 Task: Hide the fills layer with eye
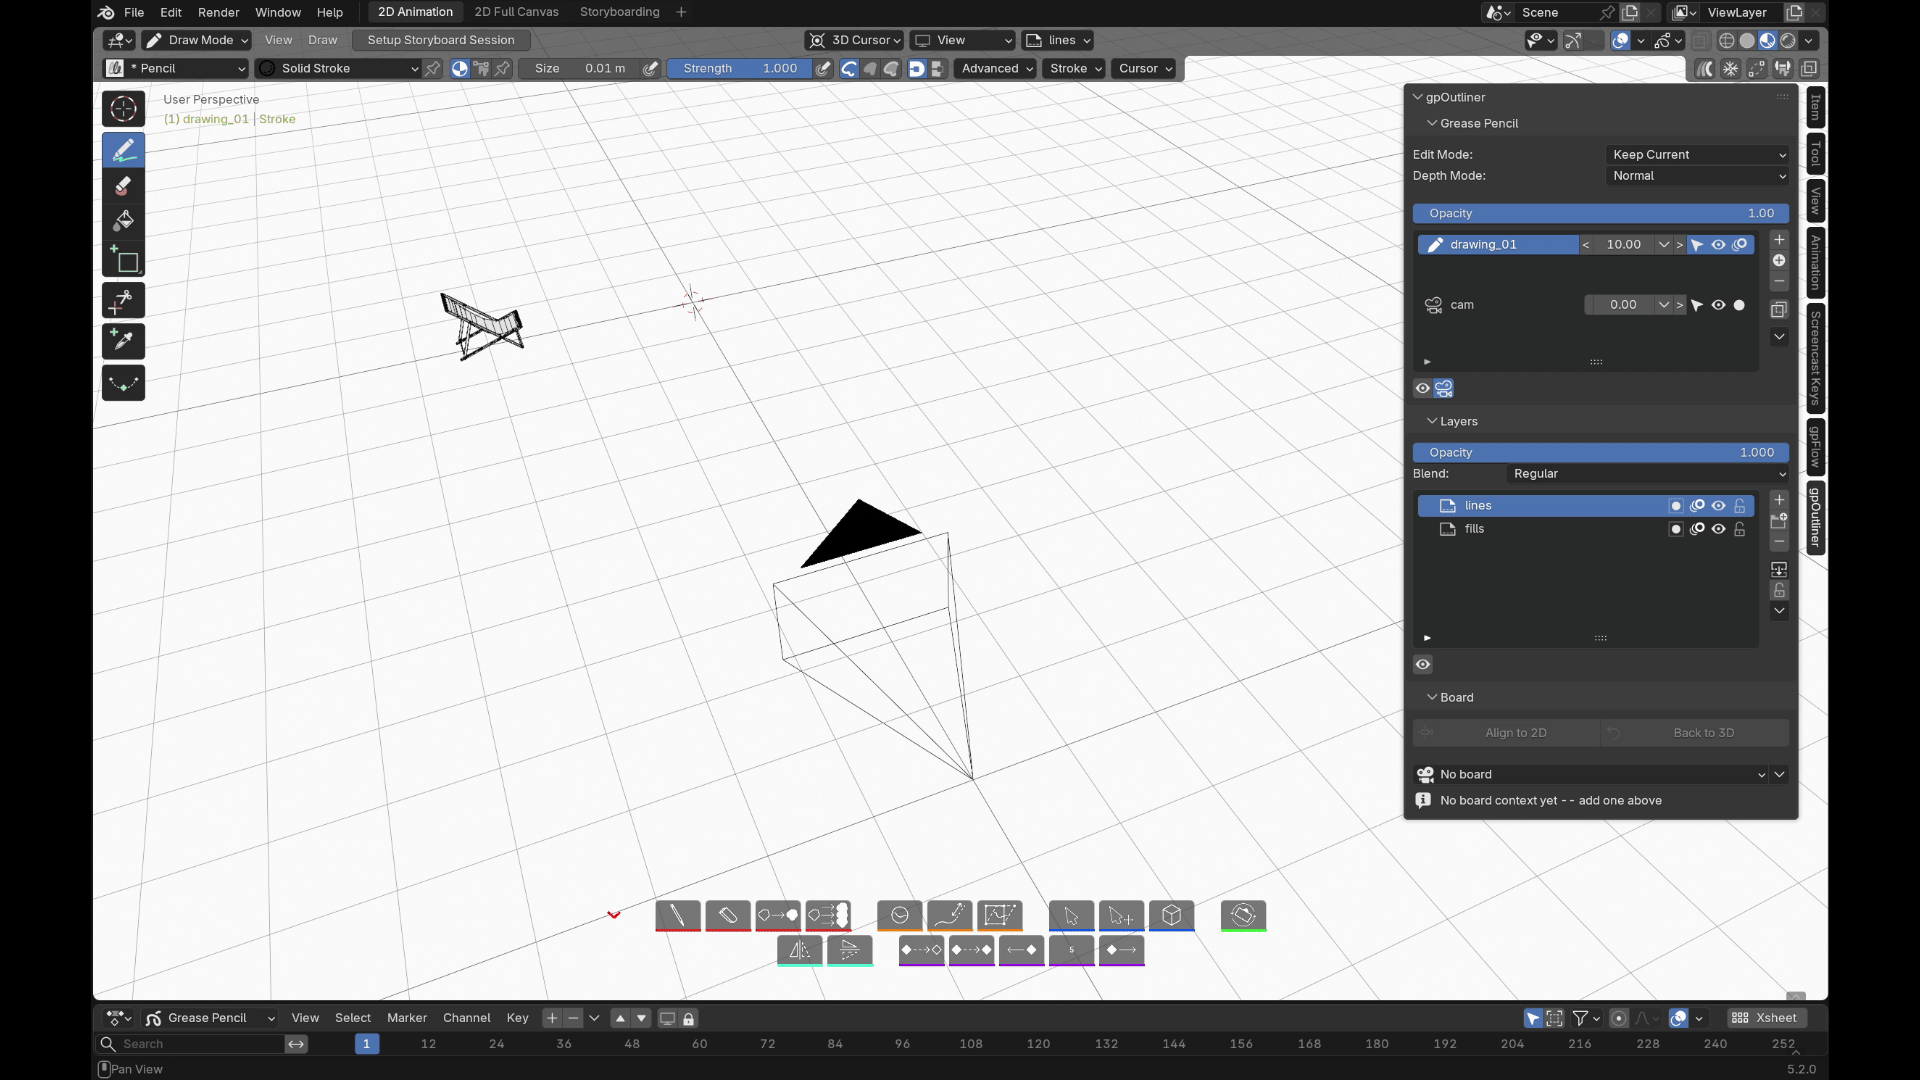[1719, 529]
